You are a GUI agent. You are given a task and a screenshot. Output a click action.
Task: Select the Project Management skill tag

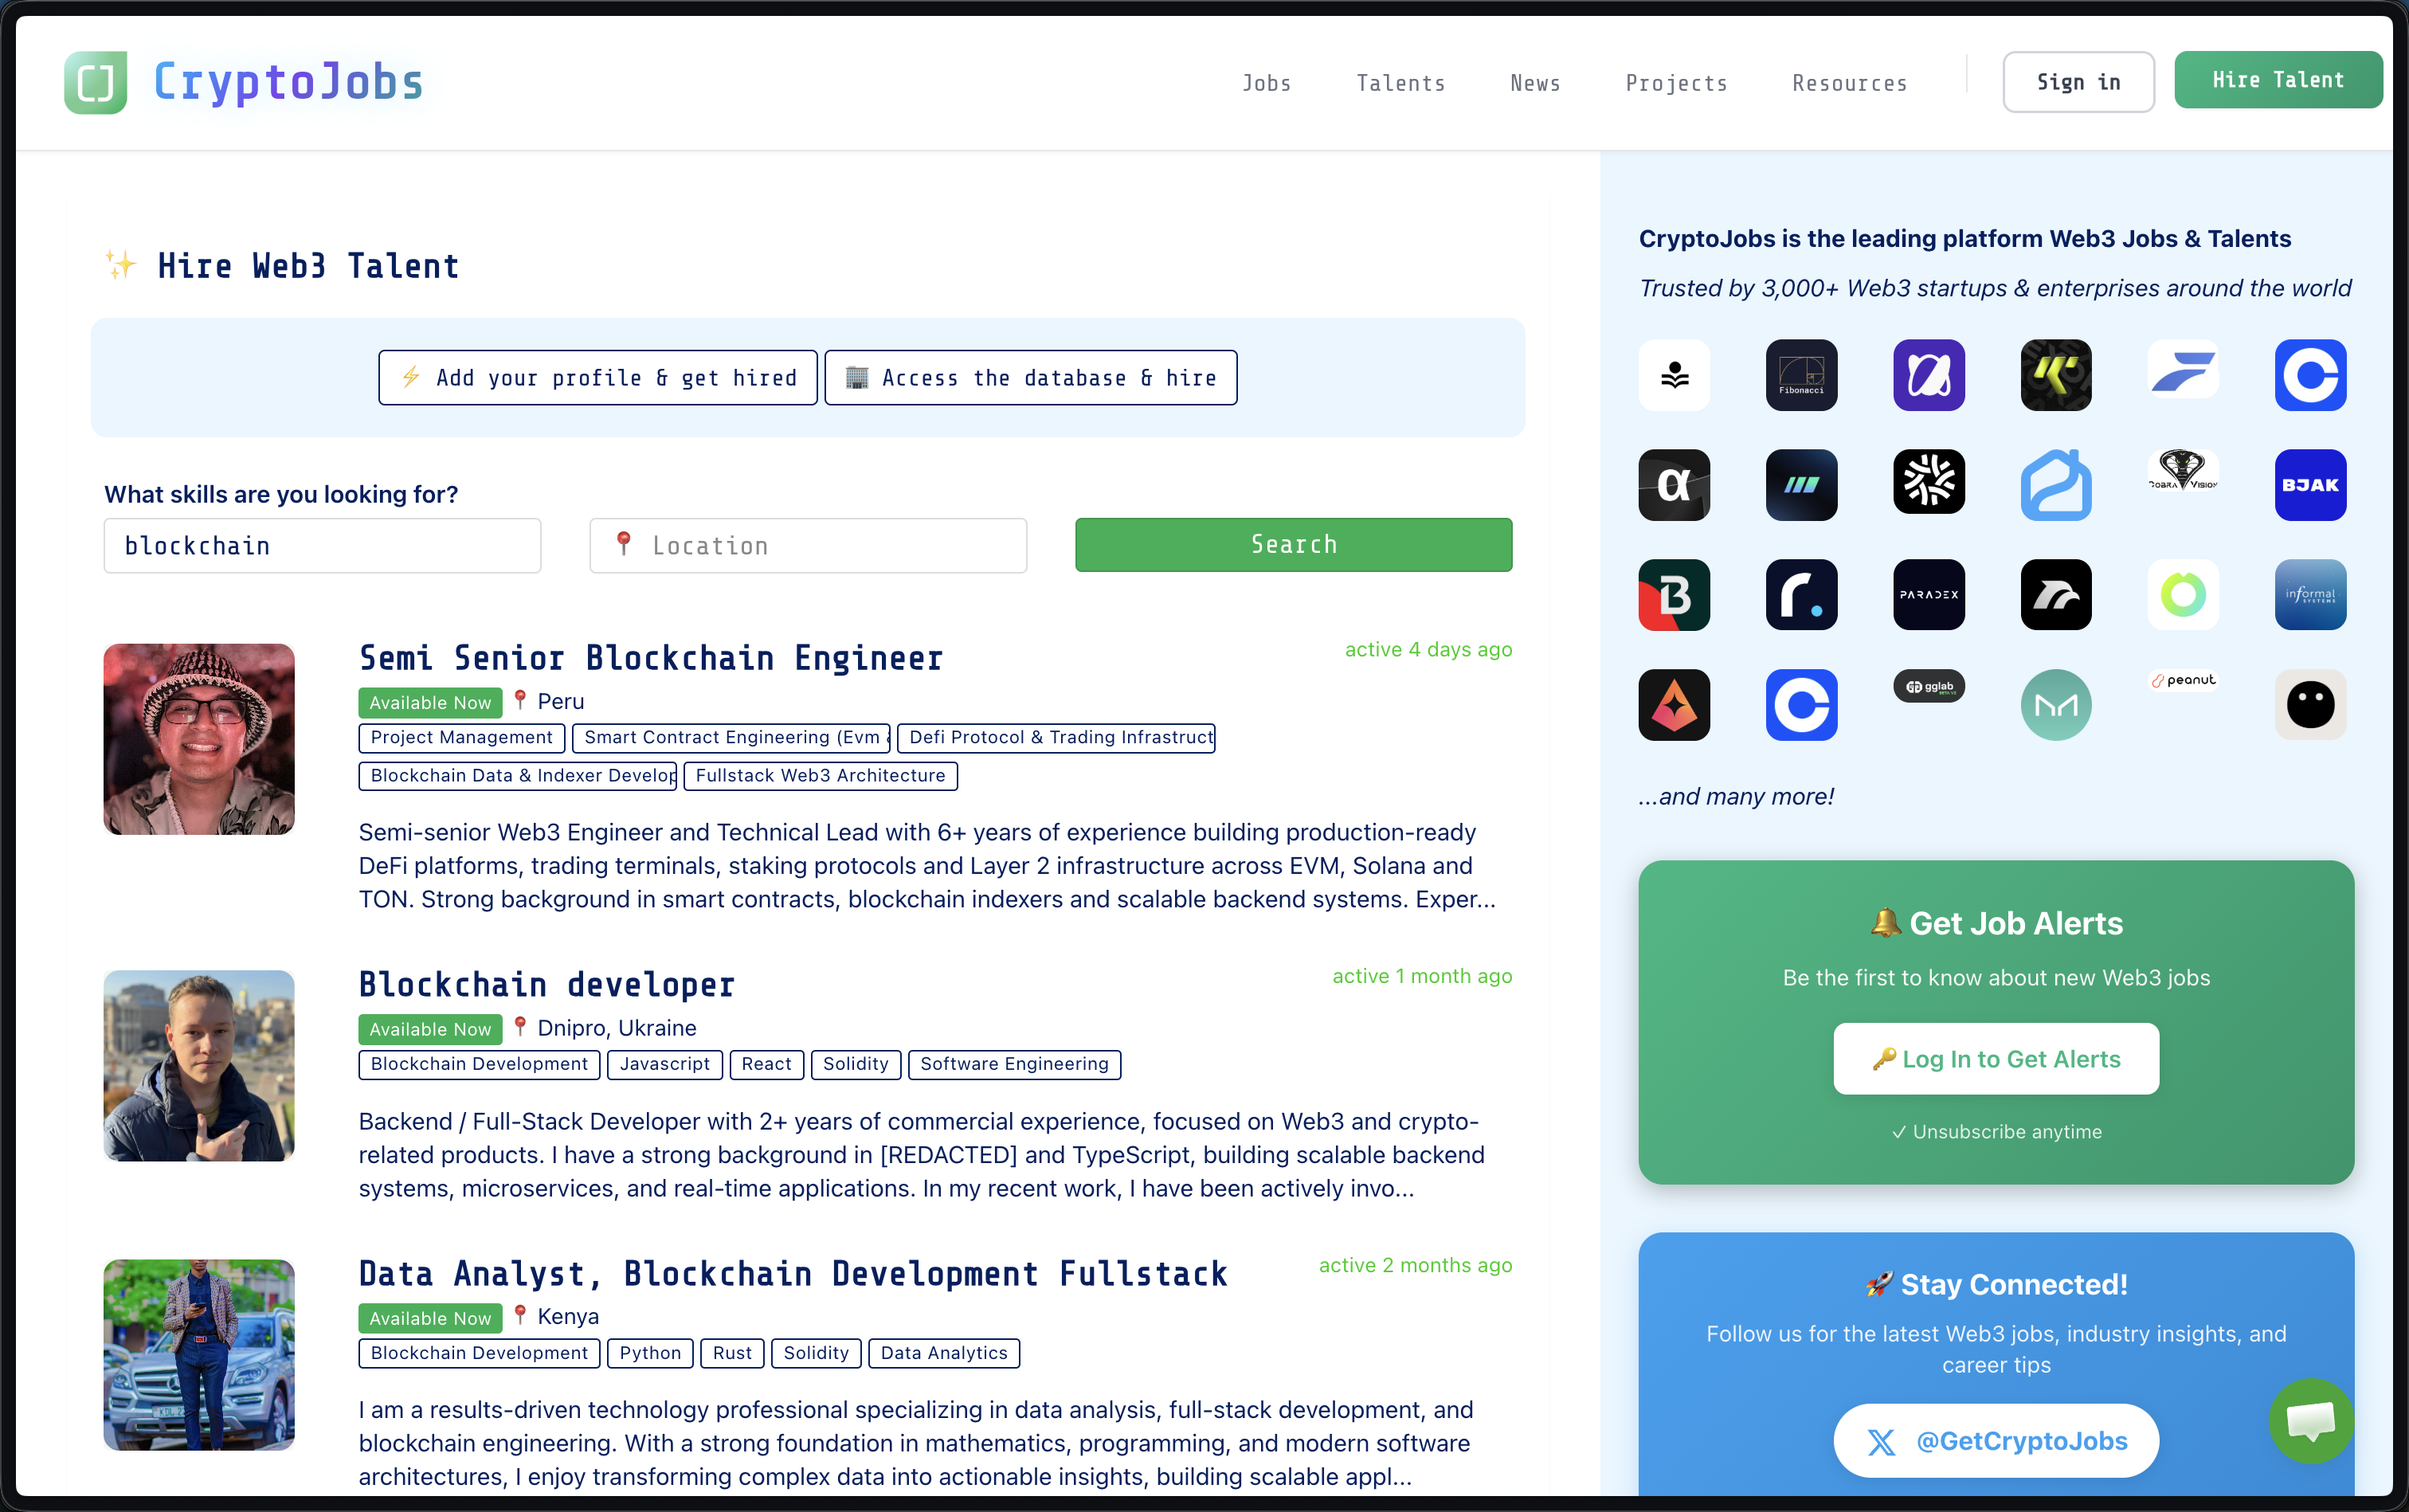point(461,738)
